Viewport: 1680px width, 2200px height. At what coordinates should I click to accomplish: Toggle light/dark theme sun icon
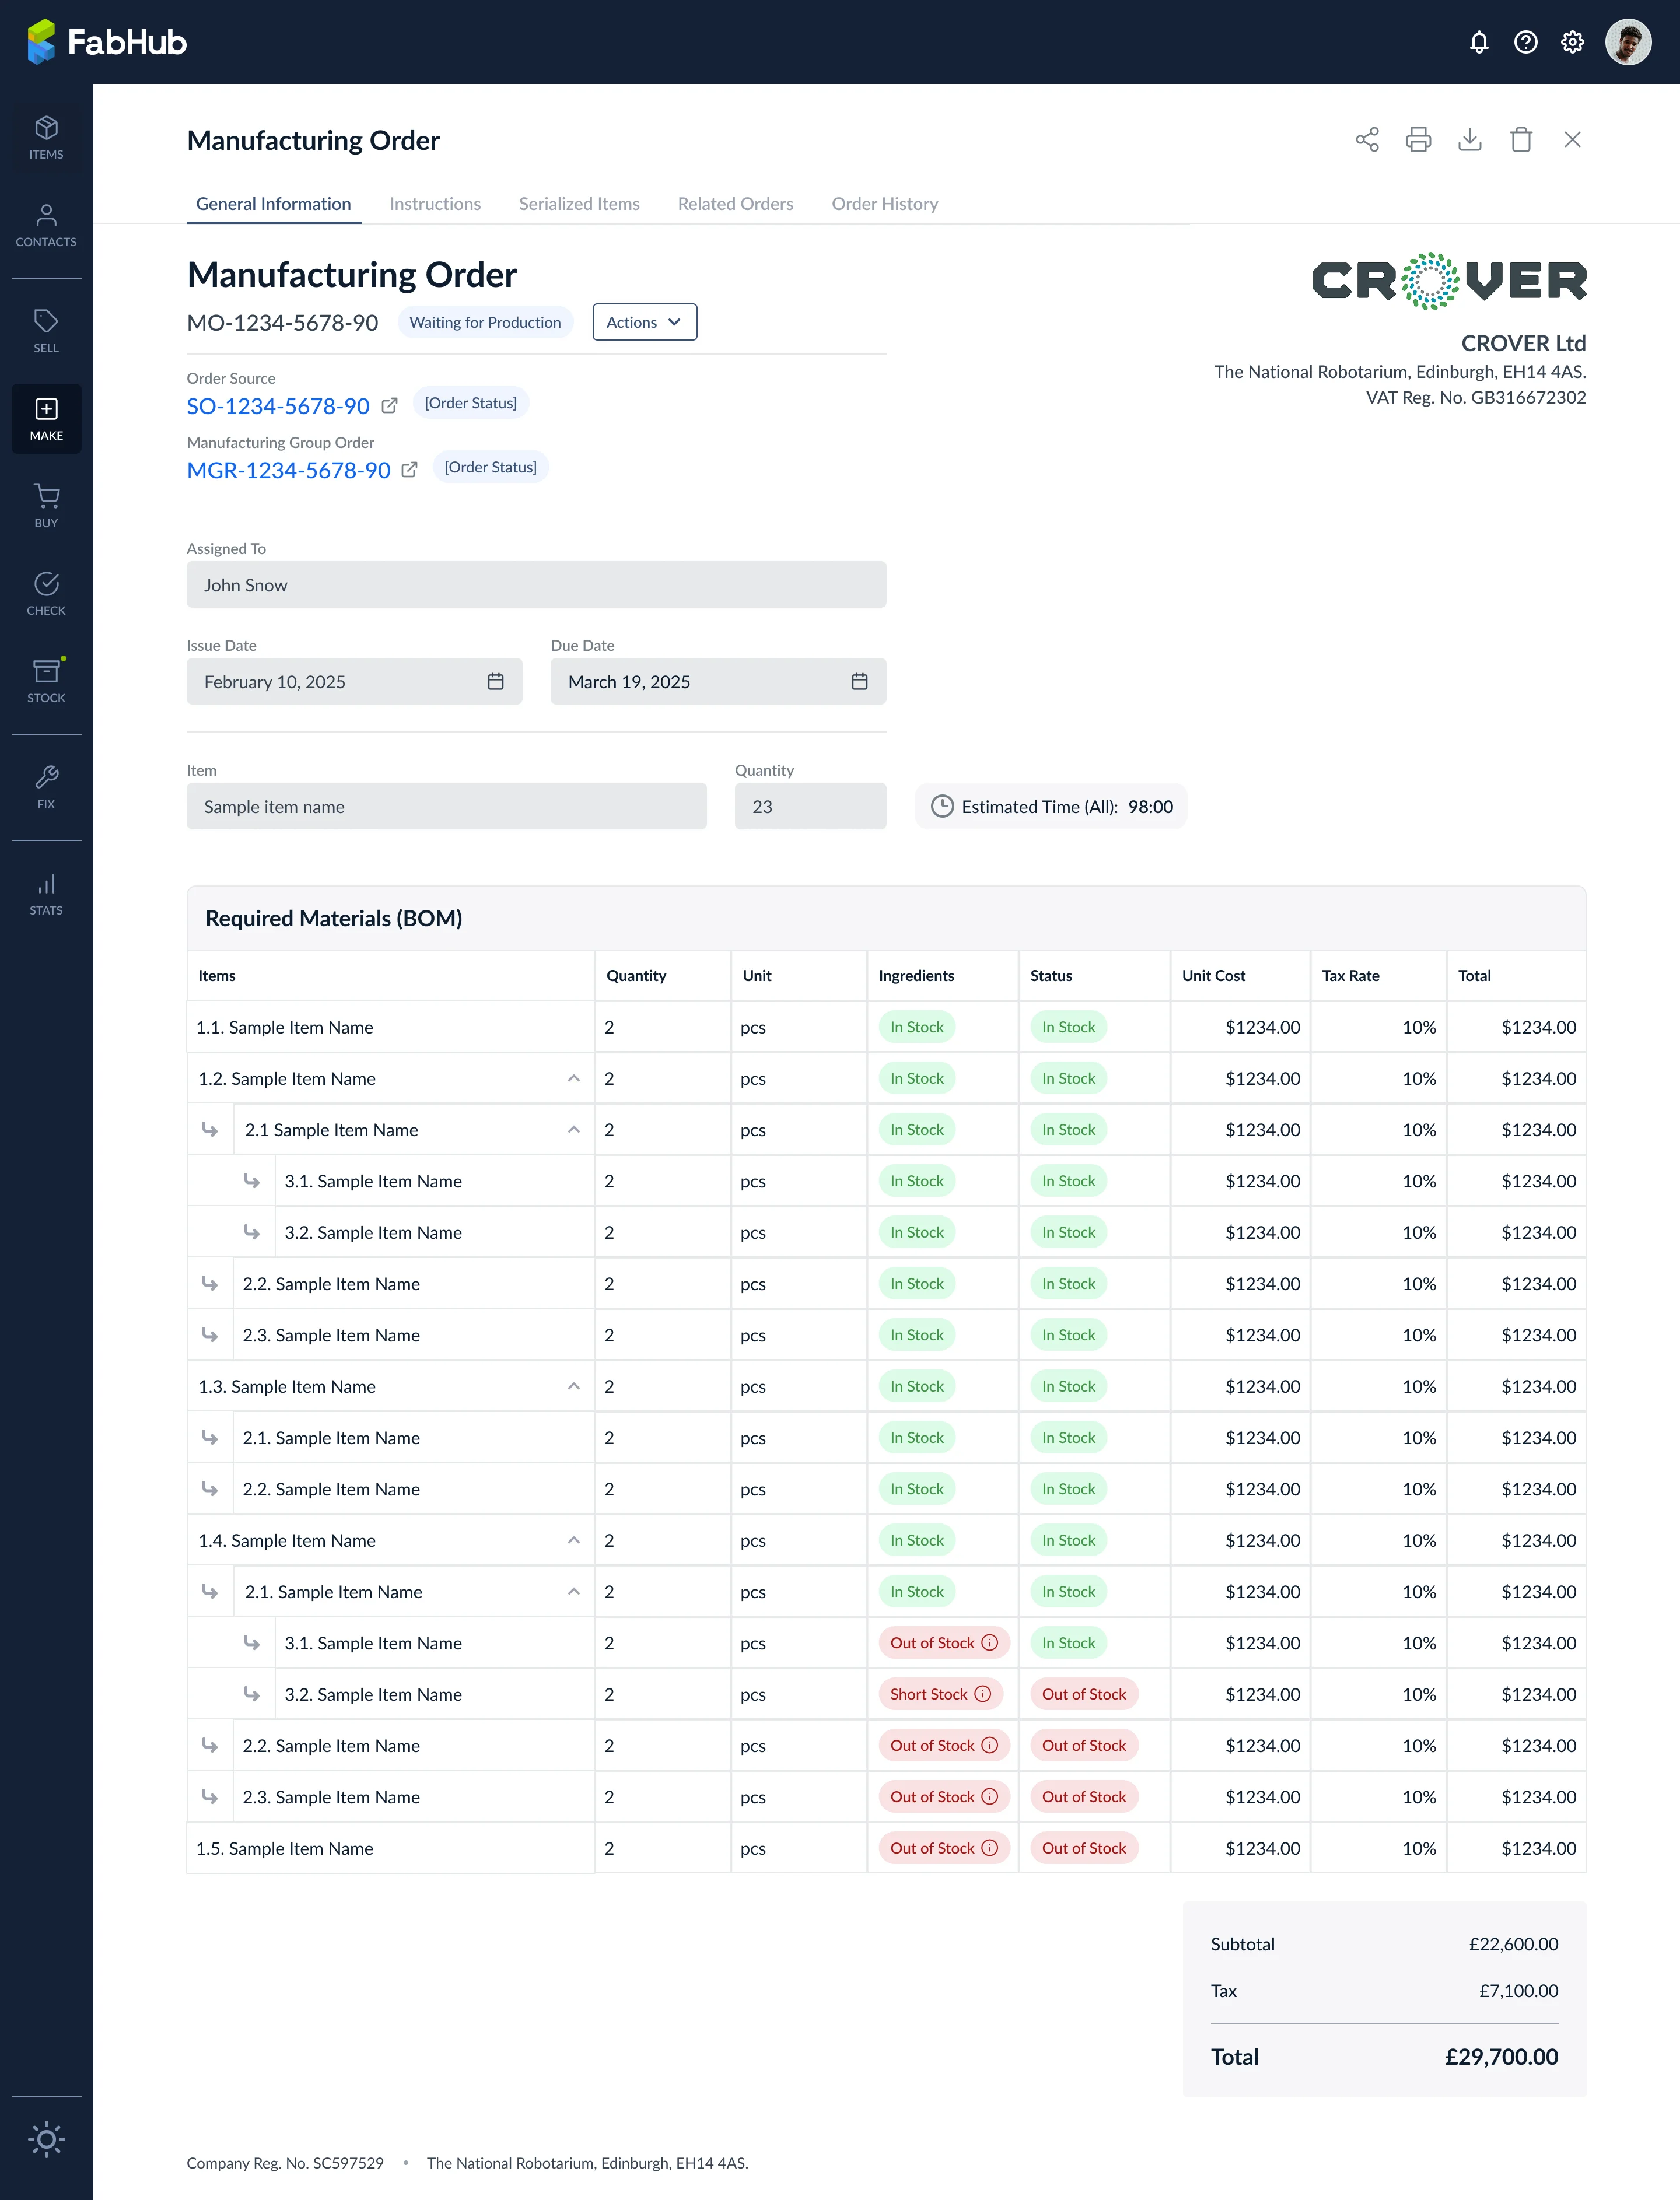click(x=46, y=2139)
